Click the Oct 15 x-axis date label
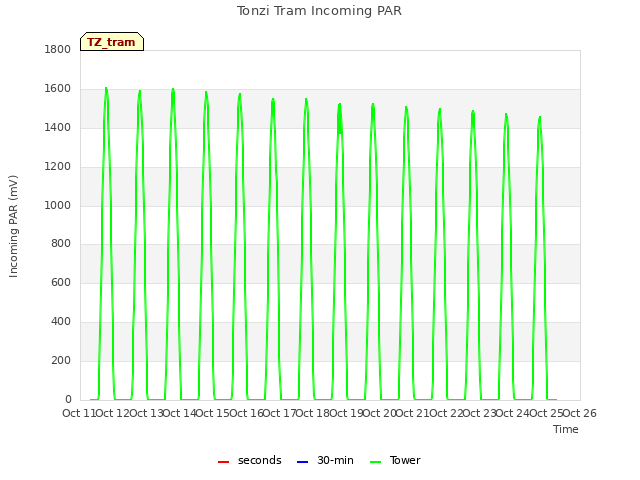This screenshot has width=640, height=480. pyautogui.click(x=213, y=413)
